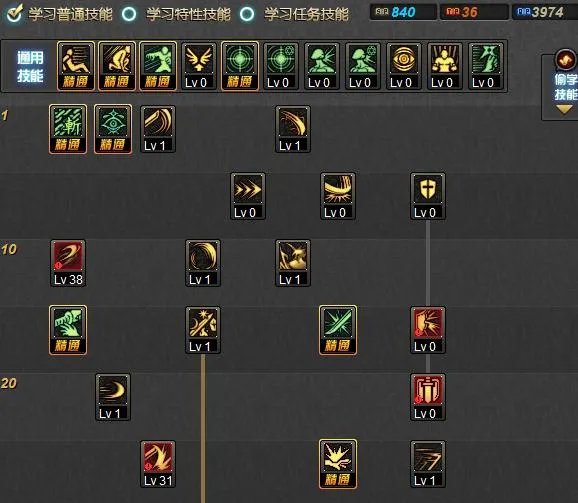Click the green grabbing hand mastered skill

(68, 330)
